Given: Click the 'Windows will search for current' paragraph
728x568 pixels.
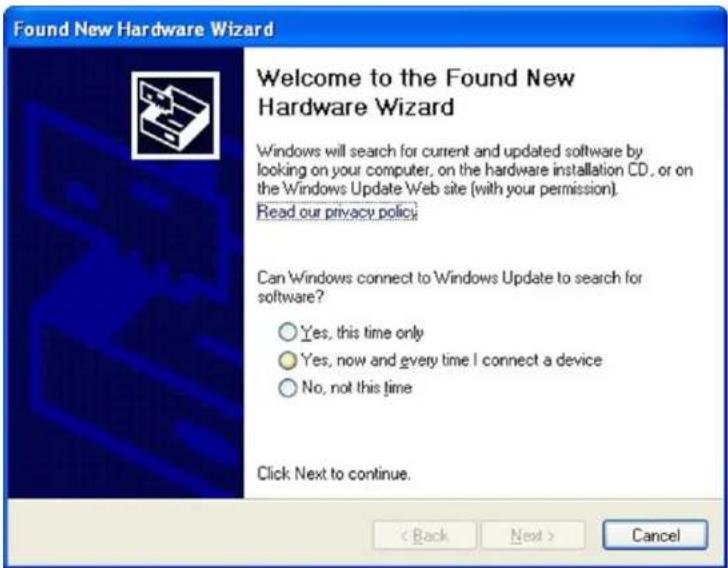Looking at the screenshot, I should click(475, 170).
